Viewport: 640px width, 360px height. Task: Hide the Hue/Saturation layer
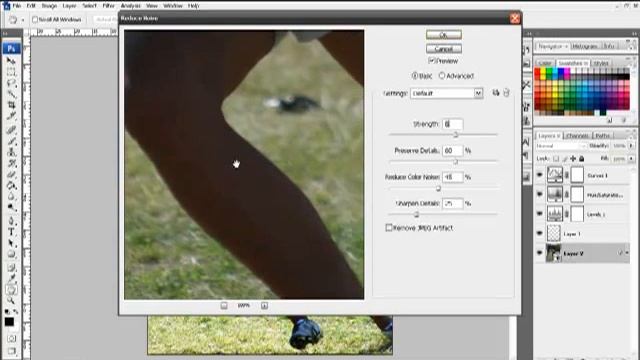point(540,195)
